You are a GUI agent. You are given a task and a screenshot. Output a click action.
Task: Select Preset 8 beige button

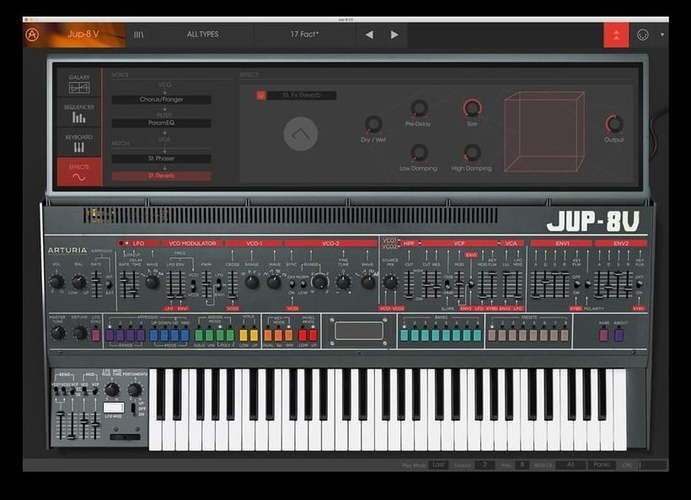[x=564, y=335]
